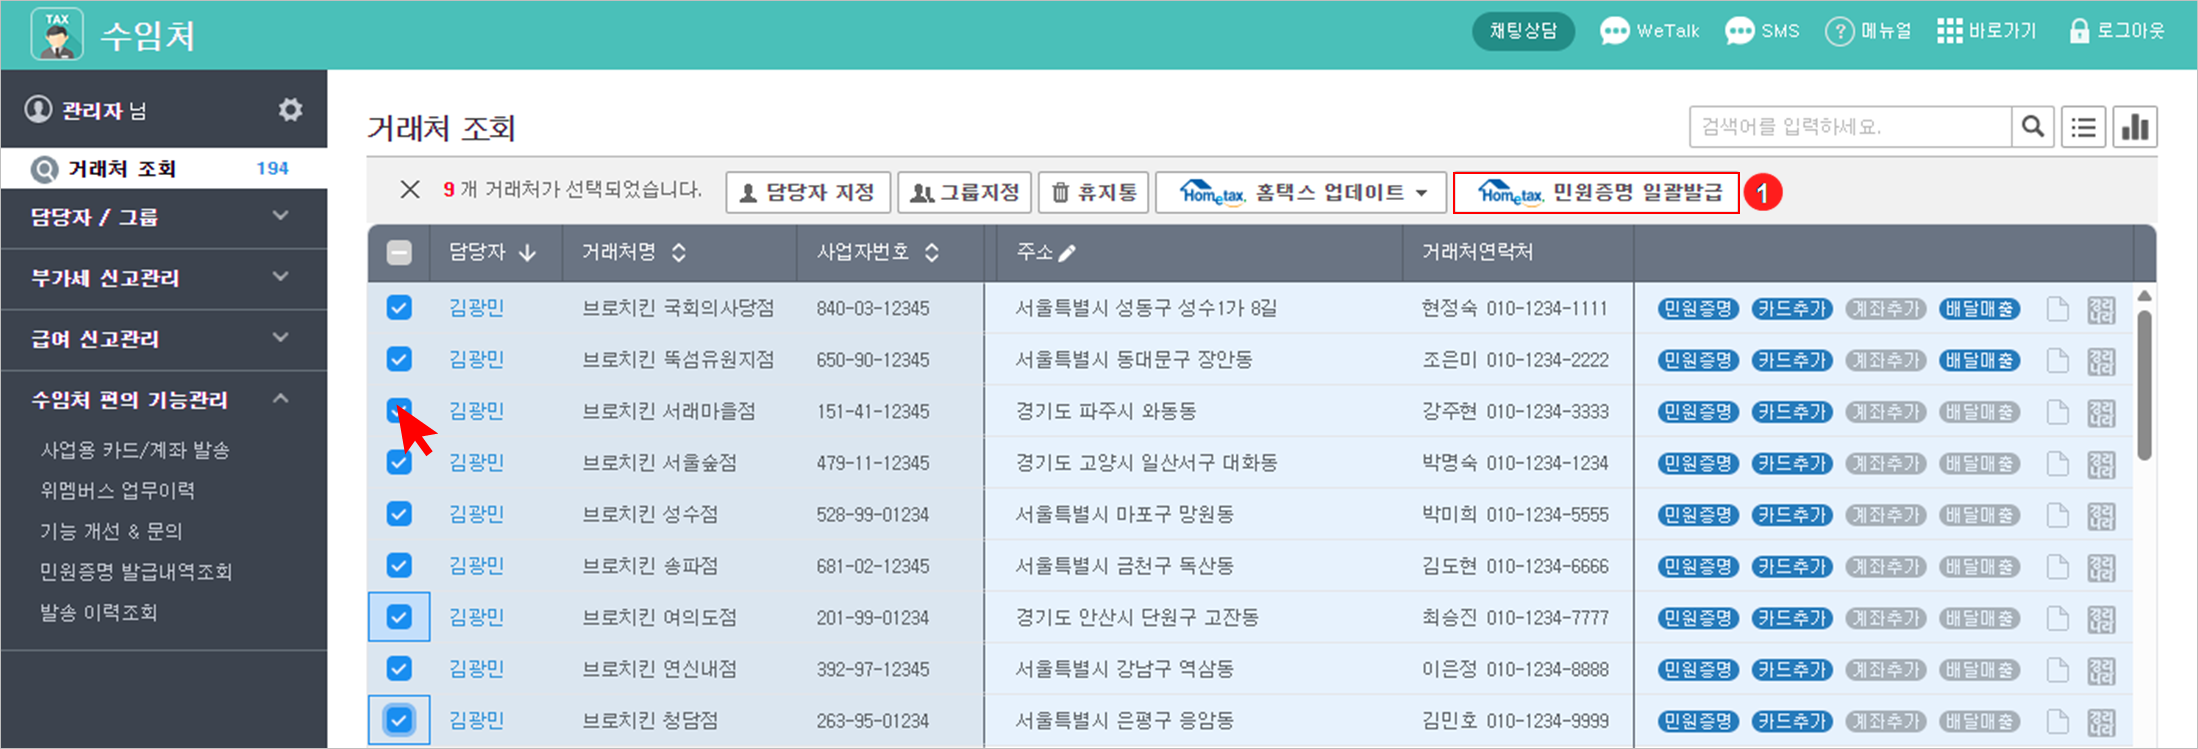The width and height of the screenshot is (2198, 749).
Task: Click 배달매출 badge for 브로치킨 국회의사당점
Action: coord(1979,309)
